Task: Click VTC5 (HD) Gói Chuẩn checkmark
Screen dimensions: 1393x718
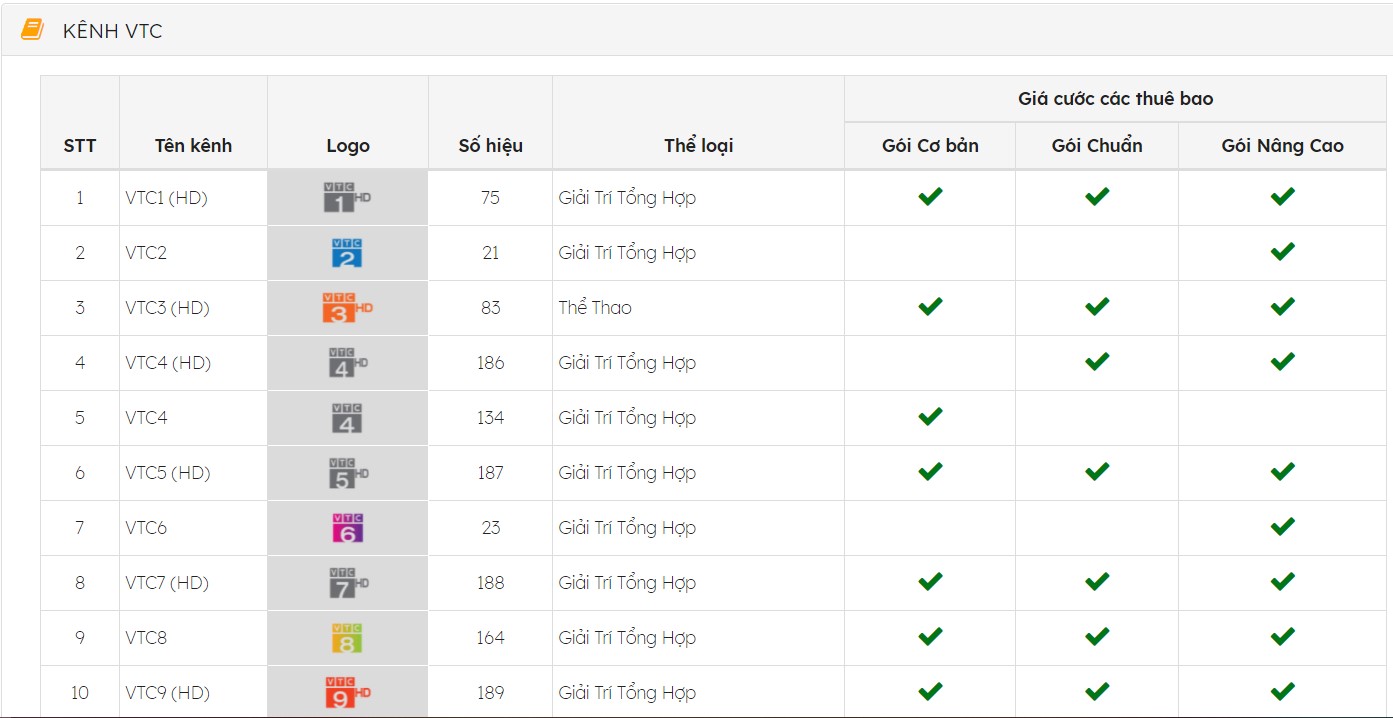Action: click(x=1097, y=472)
